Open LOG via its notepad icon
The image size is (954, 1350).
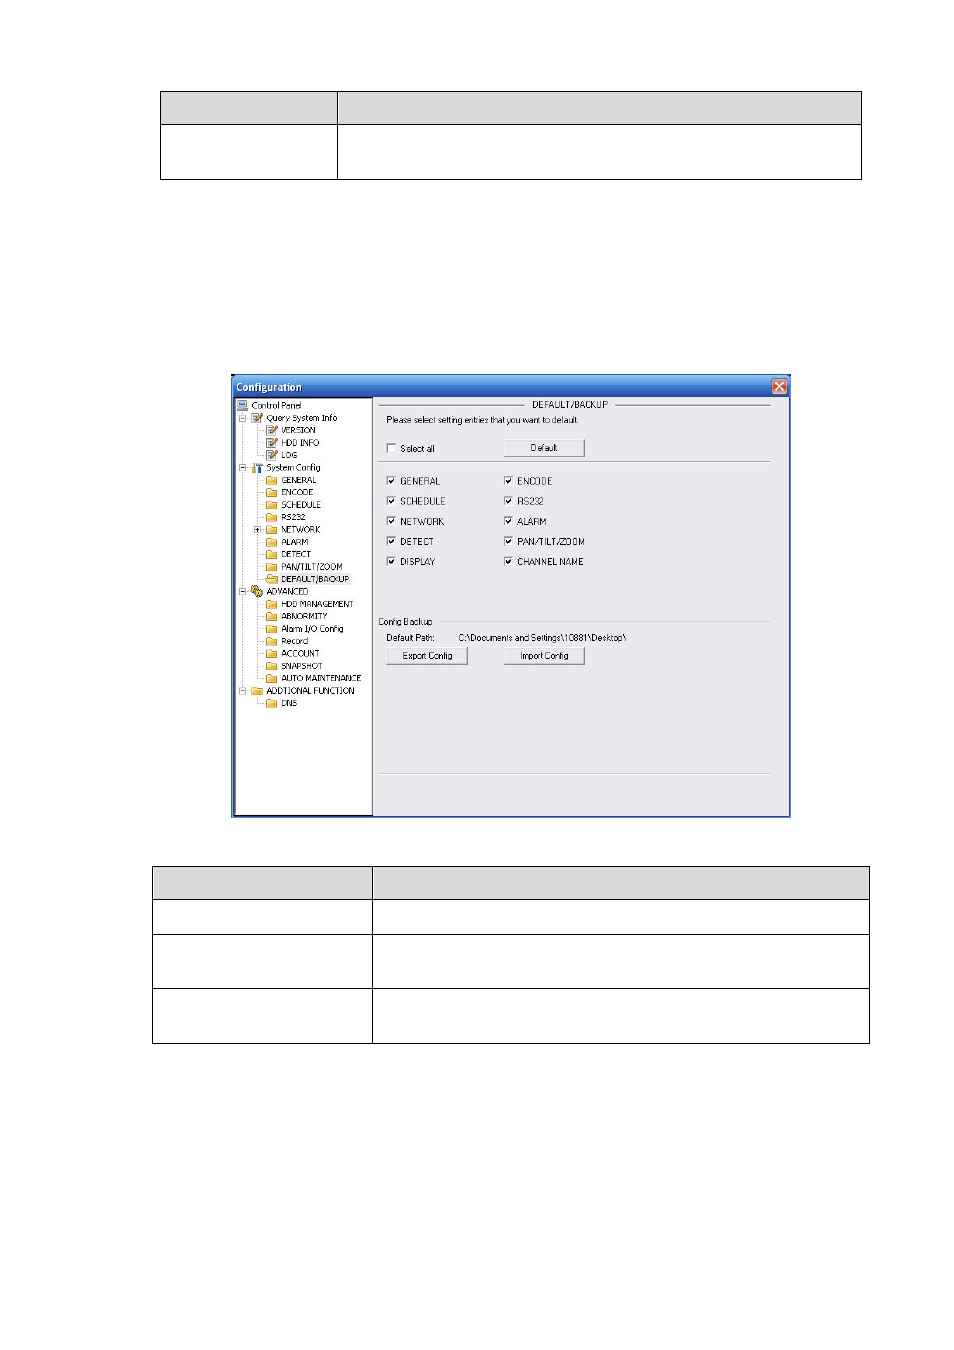(x=272, y=455)
